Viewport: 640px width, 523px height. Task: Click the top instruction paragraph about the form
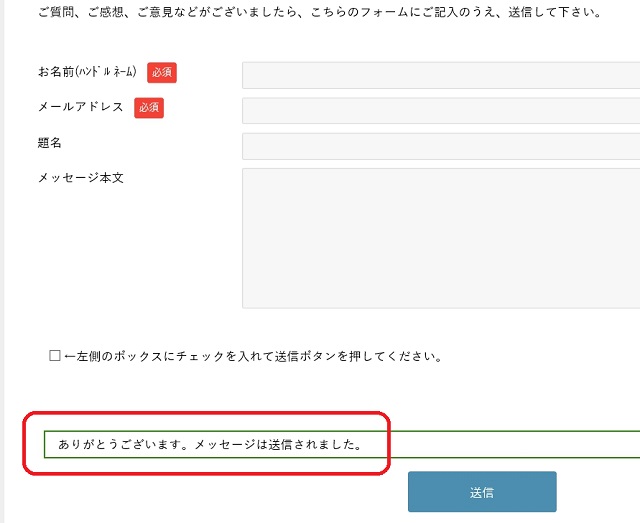click(x=318, y=14)
